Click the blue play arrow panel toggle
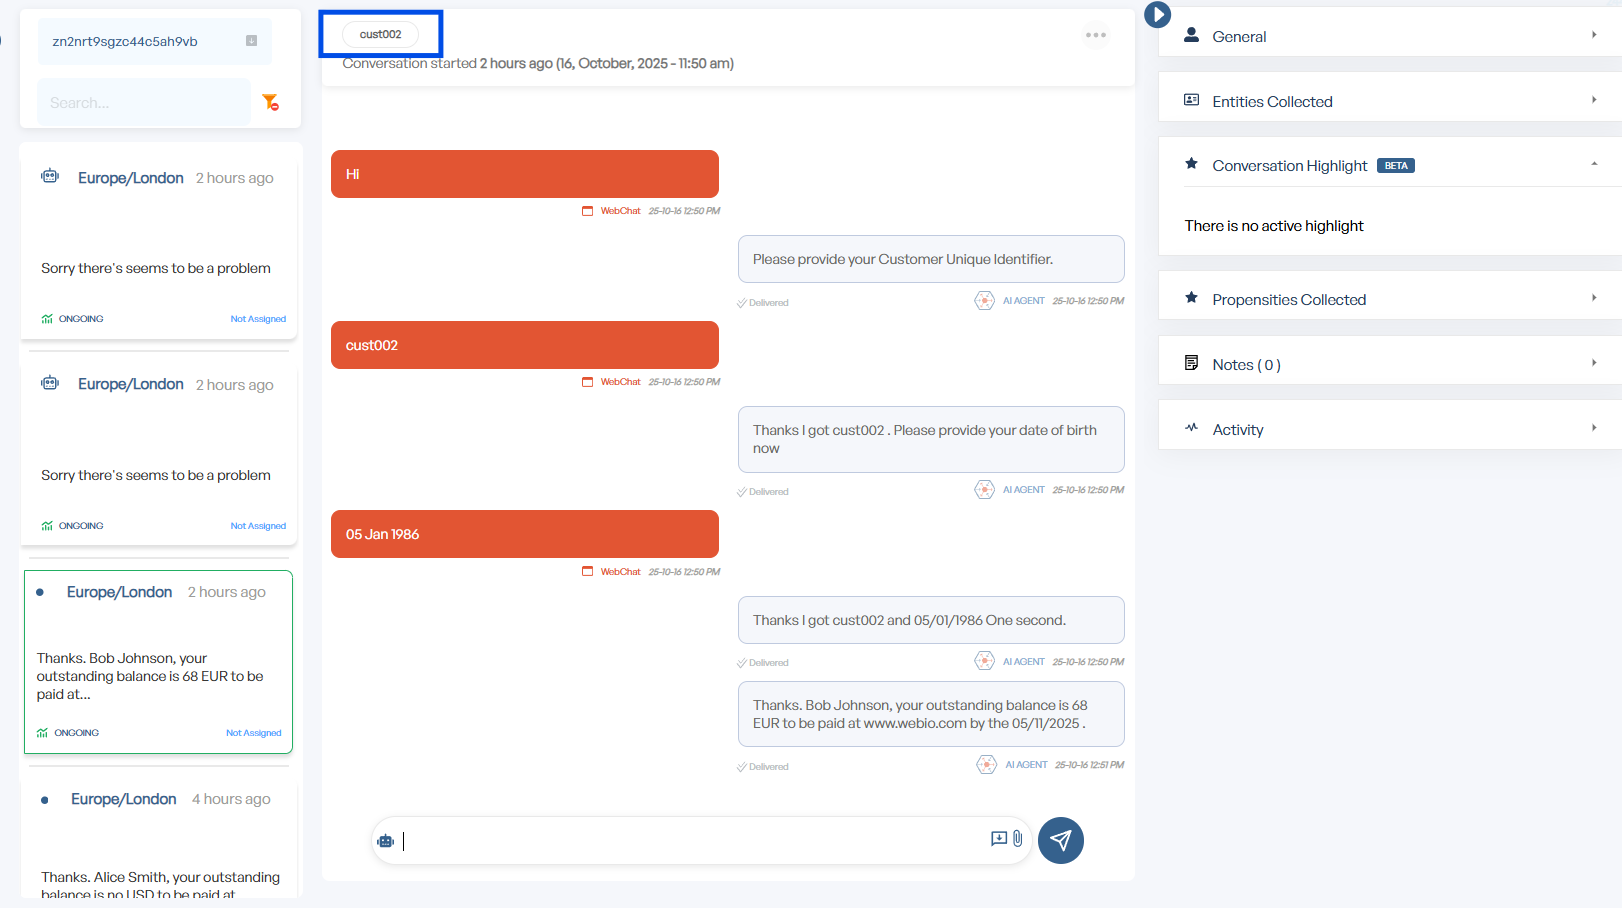This screenshot has width=1622, height=908. pos(1157,15)
